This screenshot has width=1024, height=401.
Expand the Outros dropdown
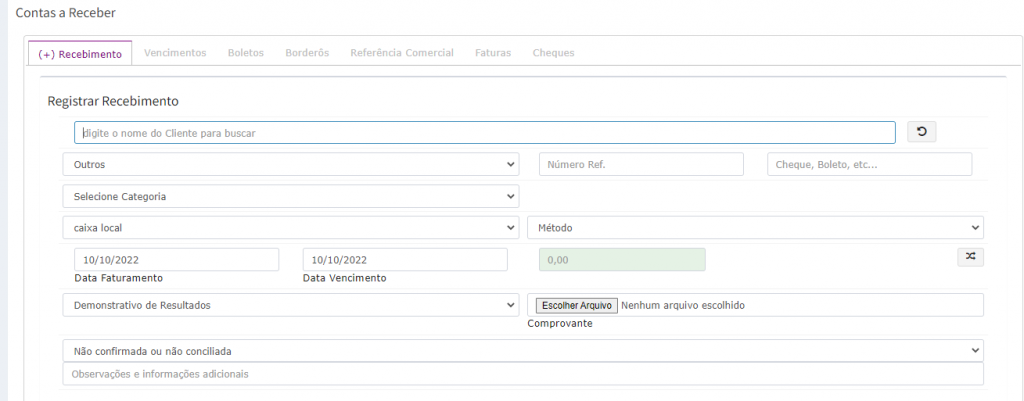[290, 164]
